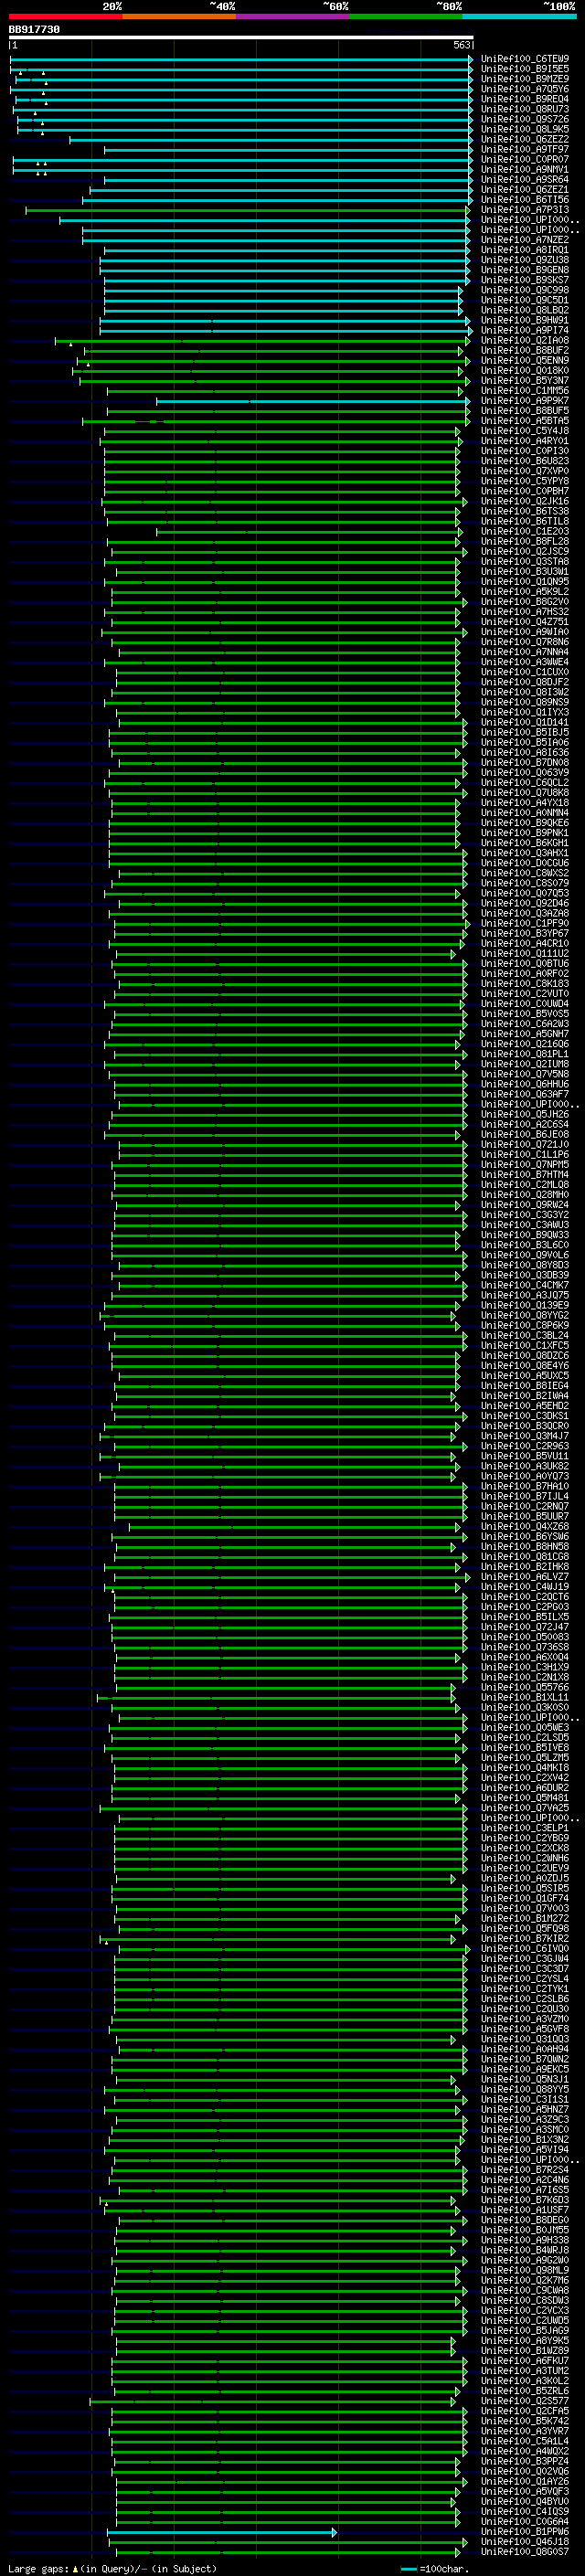Select hit label UniRef100_A7P313
The width and height of the screenshot is (585, 2576).
click(x=525, y=210)
